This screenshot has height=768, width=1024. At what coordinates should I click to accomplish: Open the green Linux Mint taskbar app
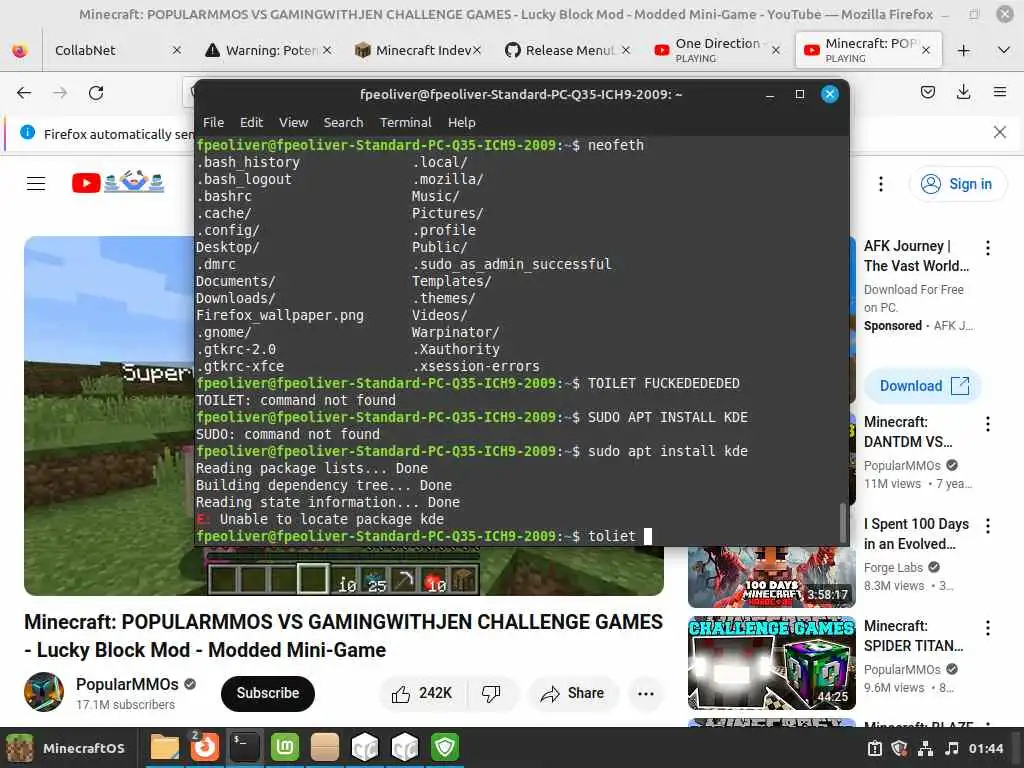[285, 747]
